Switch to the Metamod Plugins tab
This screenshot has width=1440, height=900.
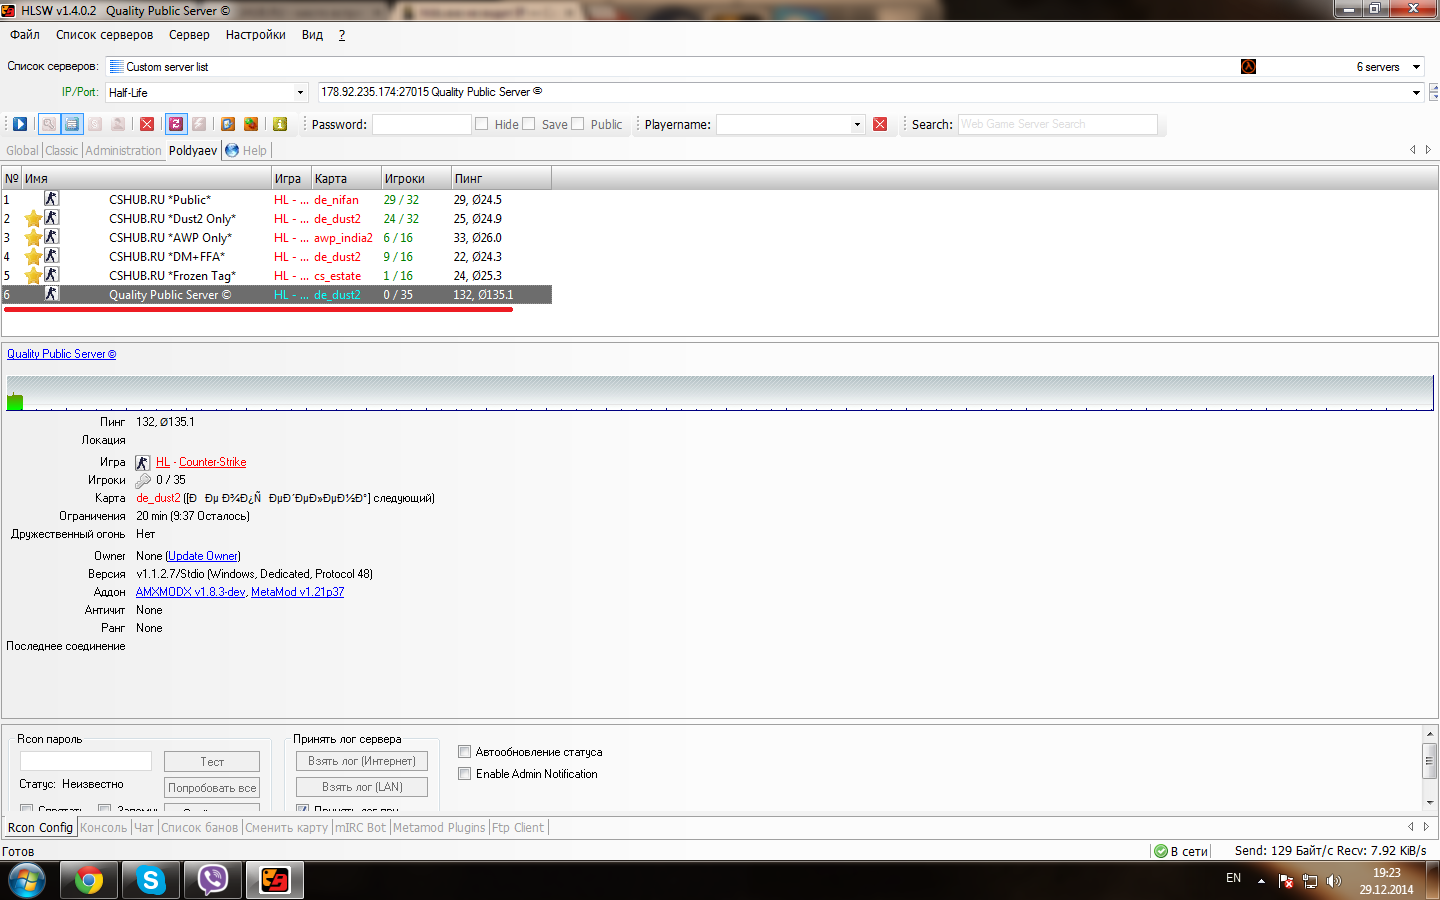(x=439, y=828)
